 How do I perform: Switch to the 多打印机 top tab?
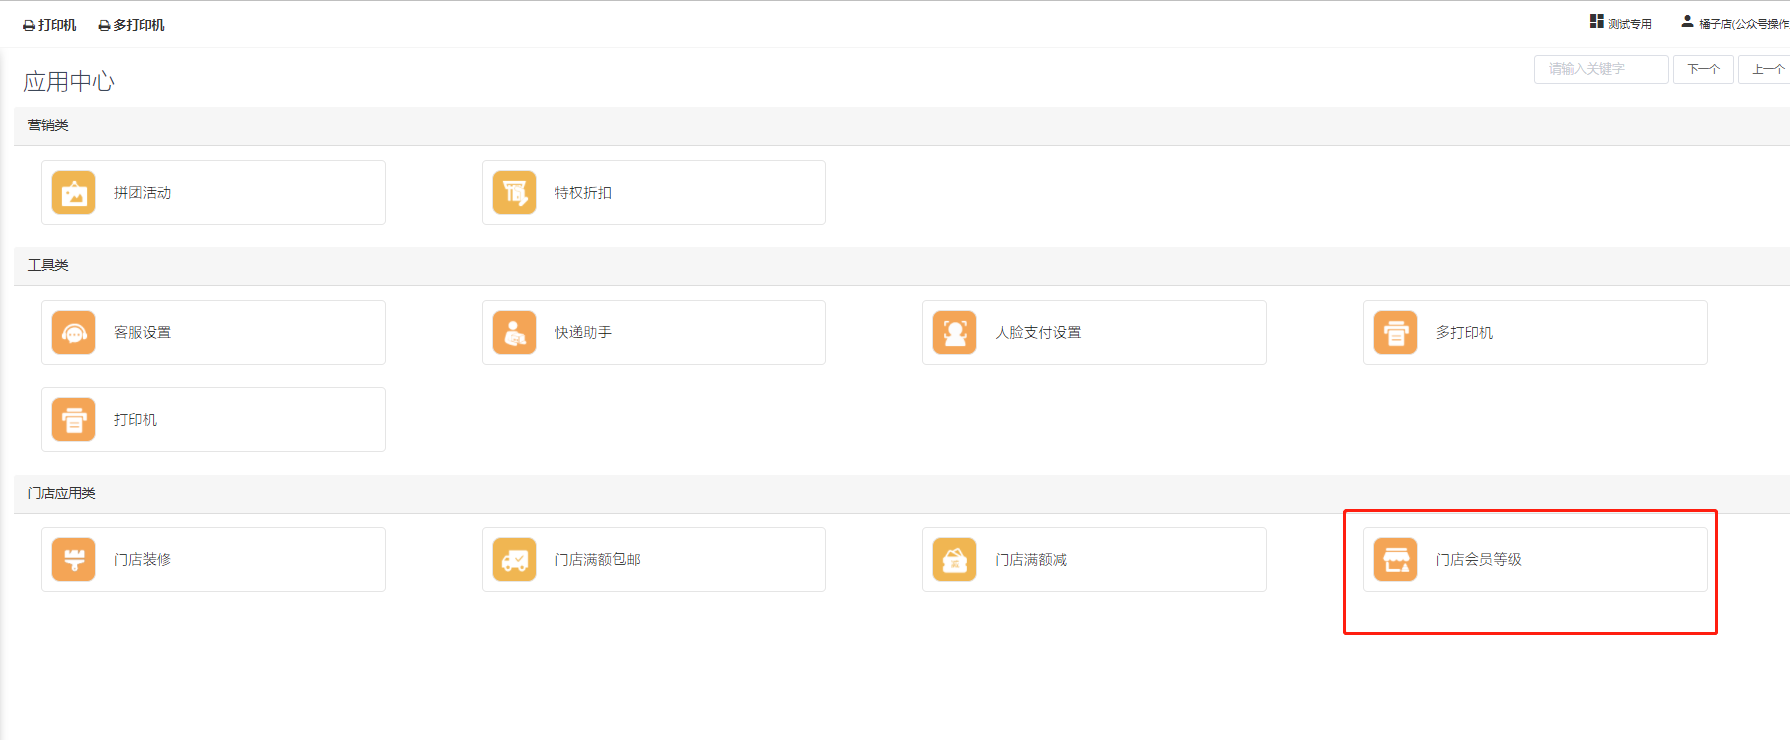coord(132,25)
